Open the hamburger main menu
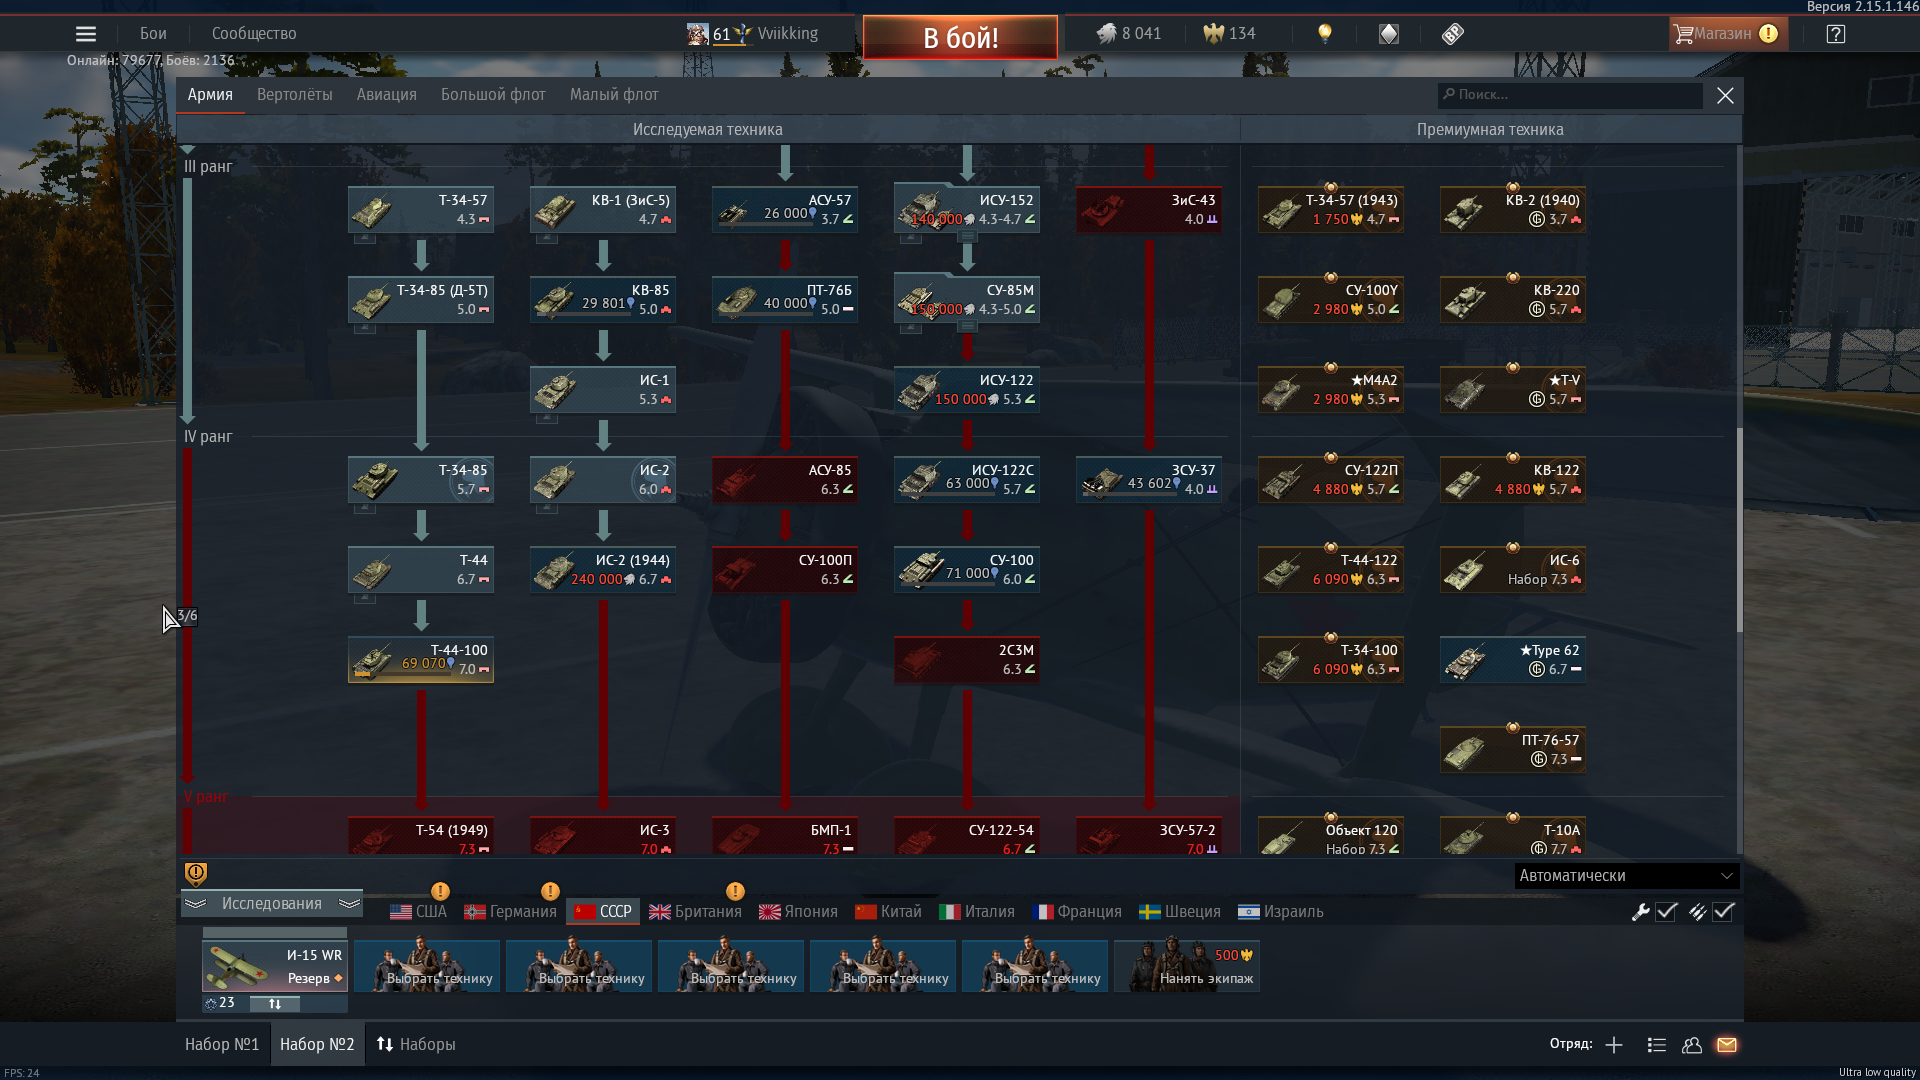The height and width of the screenshot is (1080, 1920). tap(86, 34)
